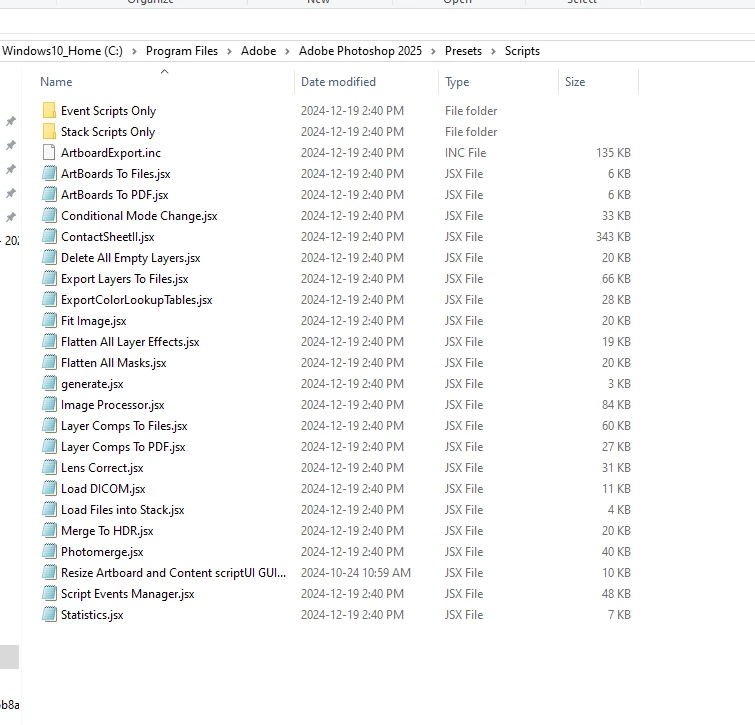Click the Flatten All Masks.jsx icon

point(49,362)
